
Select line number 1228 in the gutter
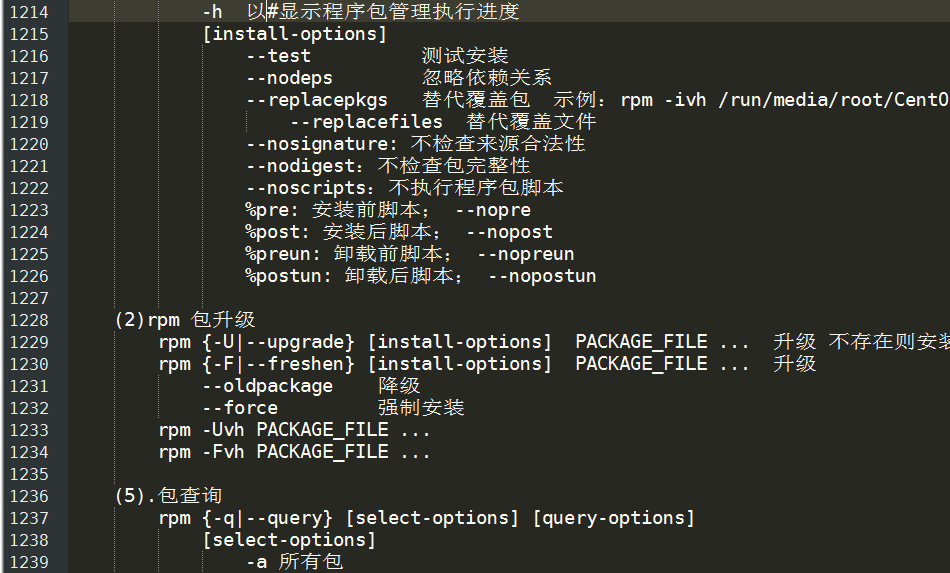point(29,320)
